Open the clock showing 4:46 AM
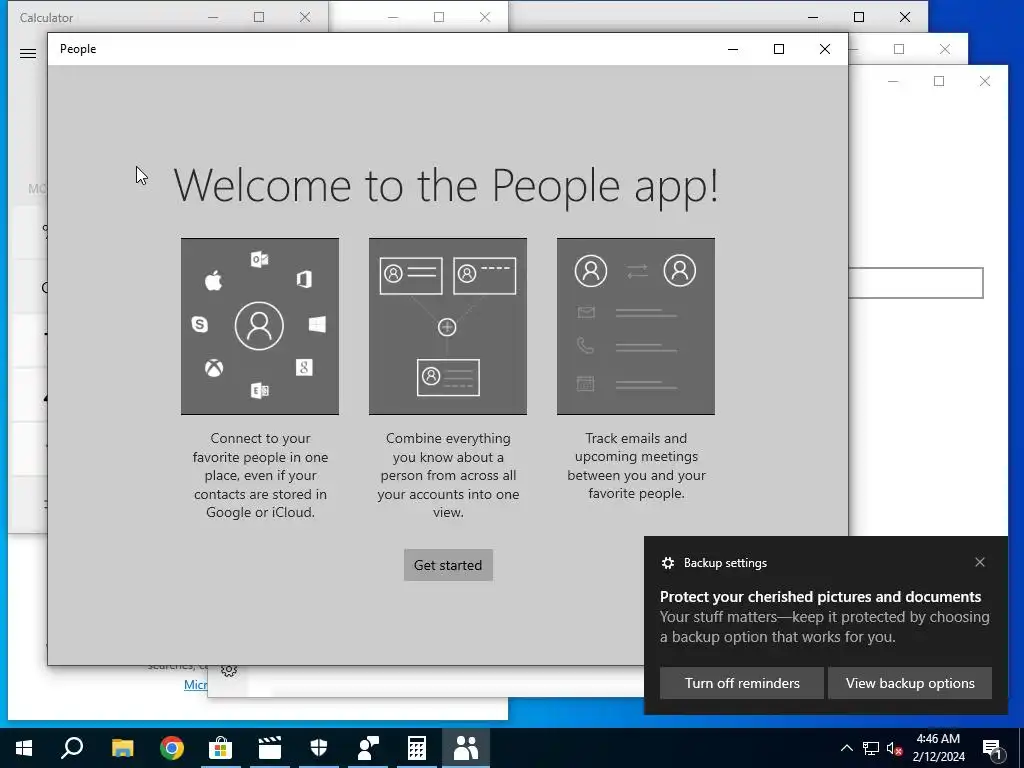The height and width of the screenshot is (768, 1024). click(938, 748)
